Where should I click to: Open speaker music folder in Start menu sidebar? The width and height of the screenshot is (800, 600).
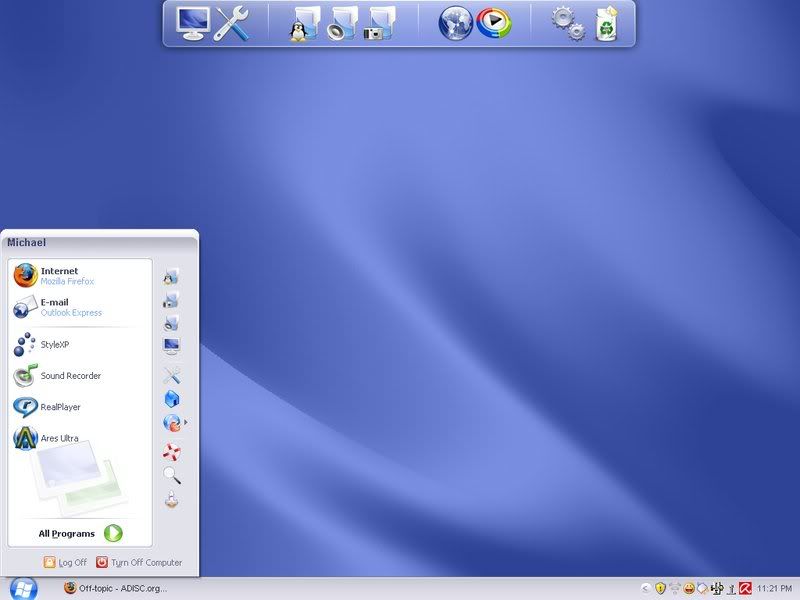[x=171, y=322]
